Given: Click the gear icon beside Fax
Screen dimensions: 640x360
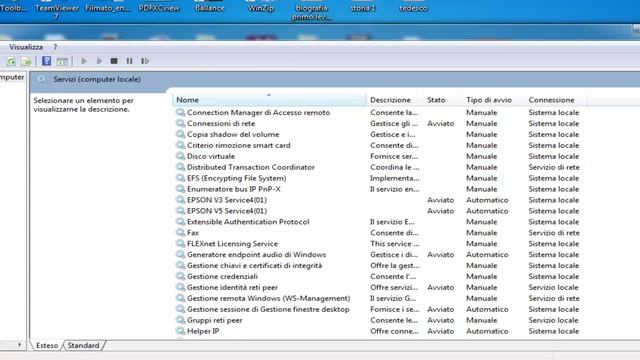Looking at the screenshot, I should [x=180, y=233].
